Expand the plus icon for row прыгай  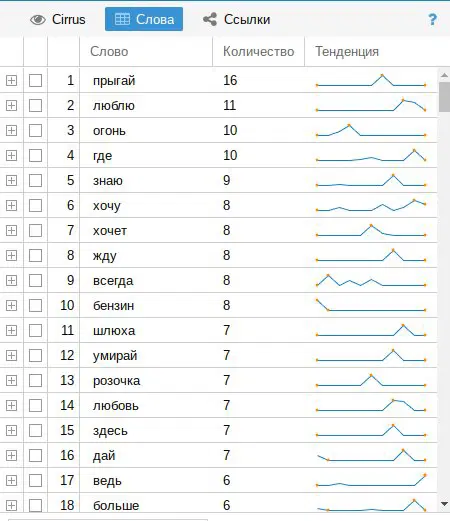(x=11, y=80)
